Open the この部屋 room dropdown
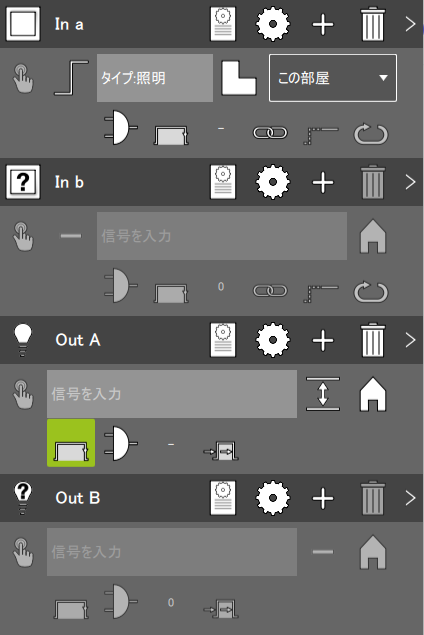Screen dimensions: 424x635 coord(333,78)
